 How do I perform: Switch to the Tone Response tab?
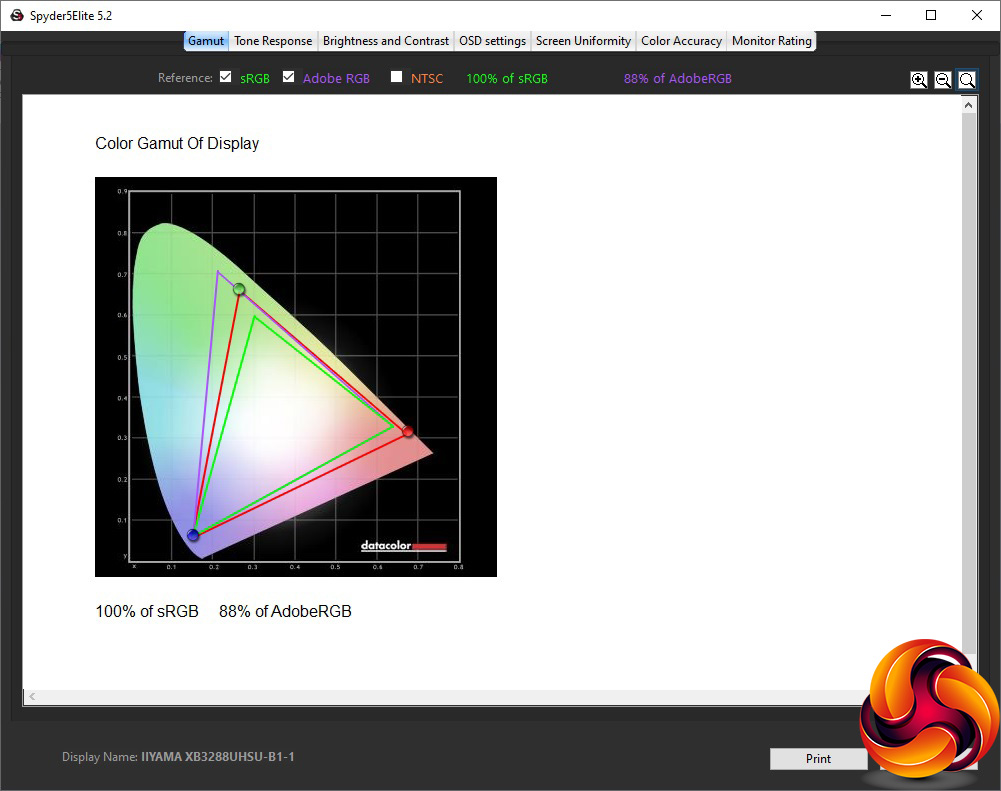click(x=273, y=41)
